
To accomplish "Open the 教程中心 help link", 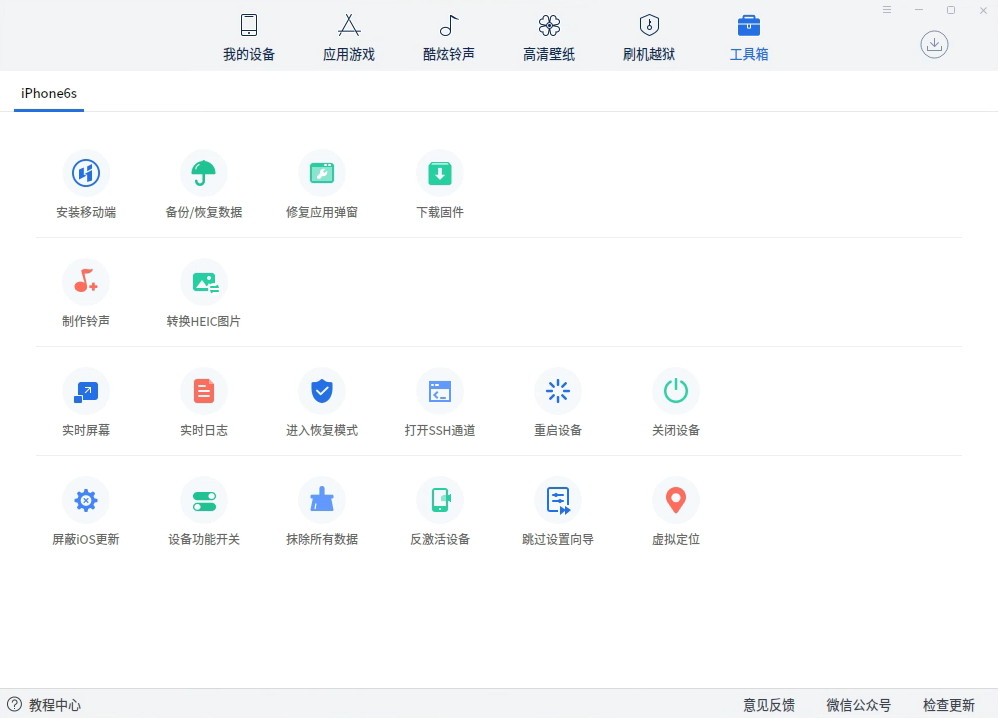I will pyautogui.click(x=45, y=705).
